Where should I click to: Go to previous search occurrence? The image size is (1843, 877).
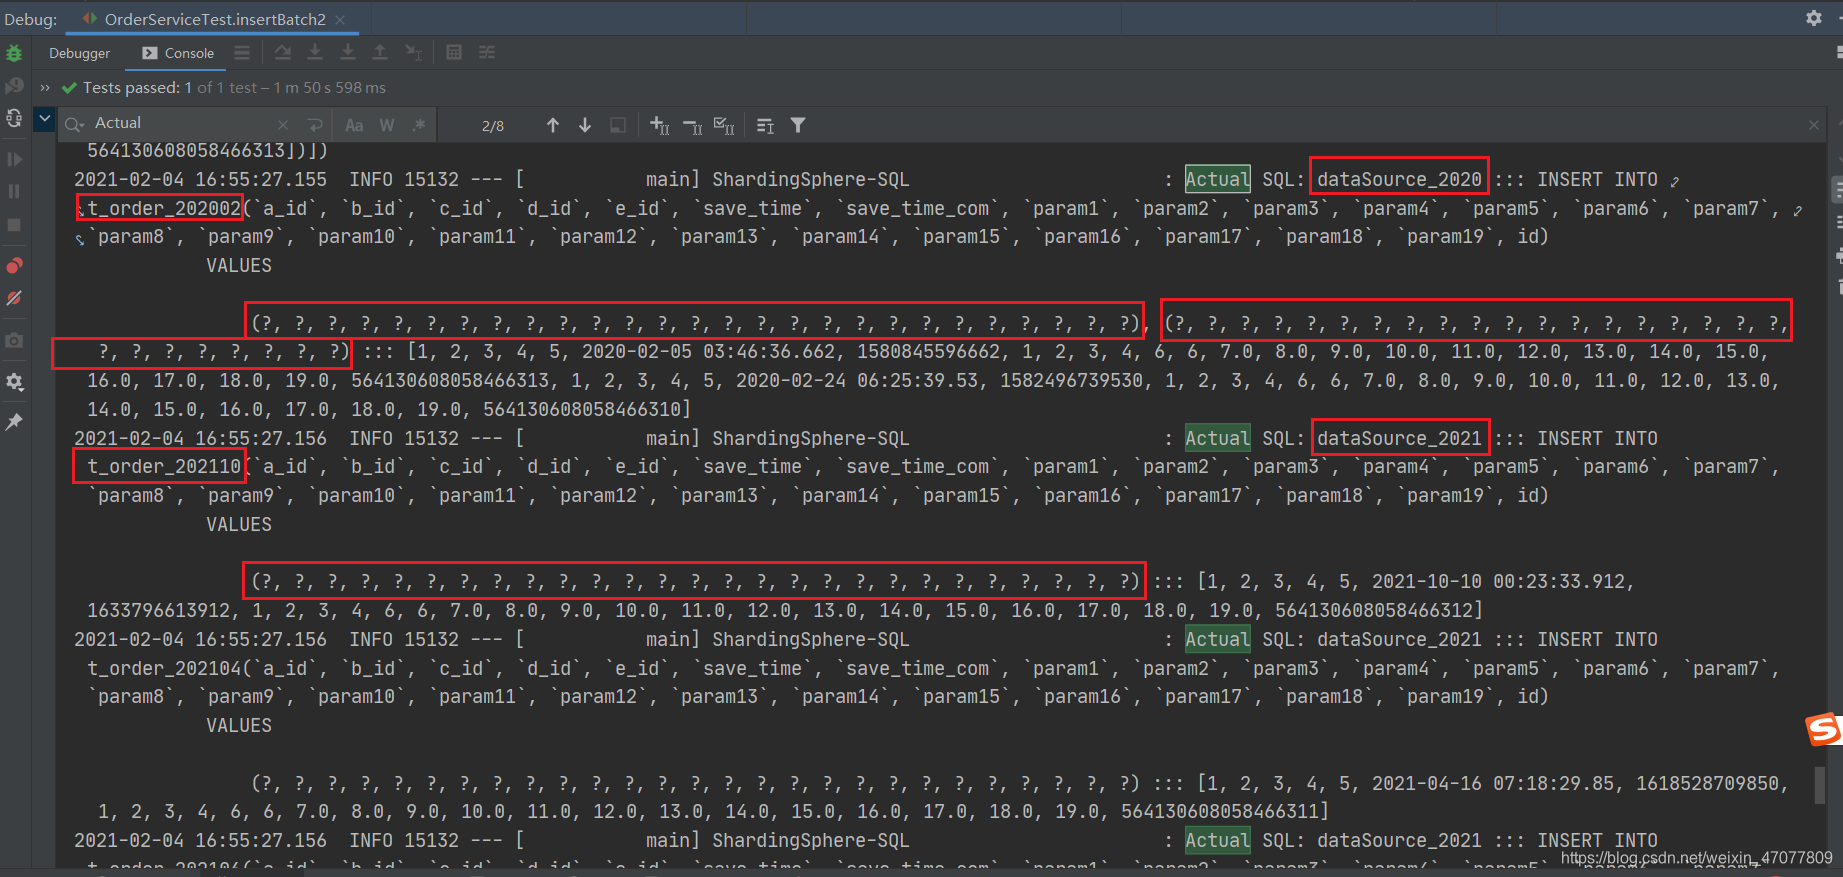(x=553, y=125)
